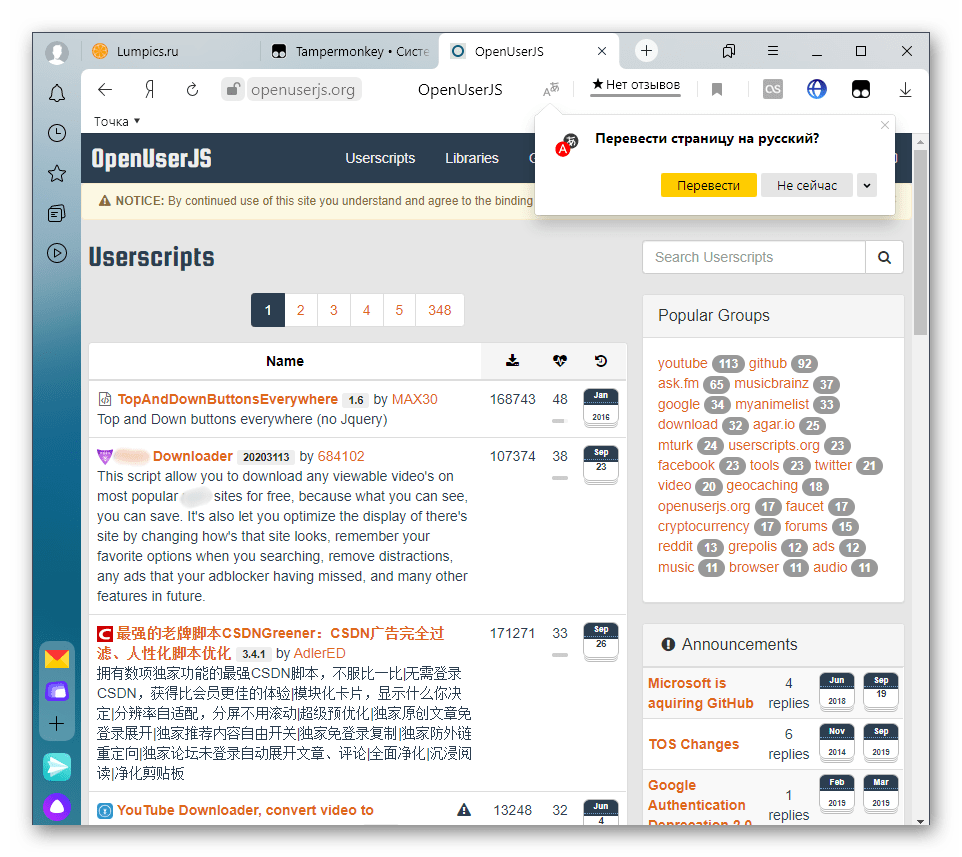The image size is (962, 857).
Task: Open cryptocurrency group link
Action: coord(703,526)
